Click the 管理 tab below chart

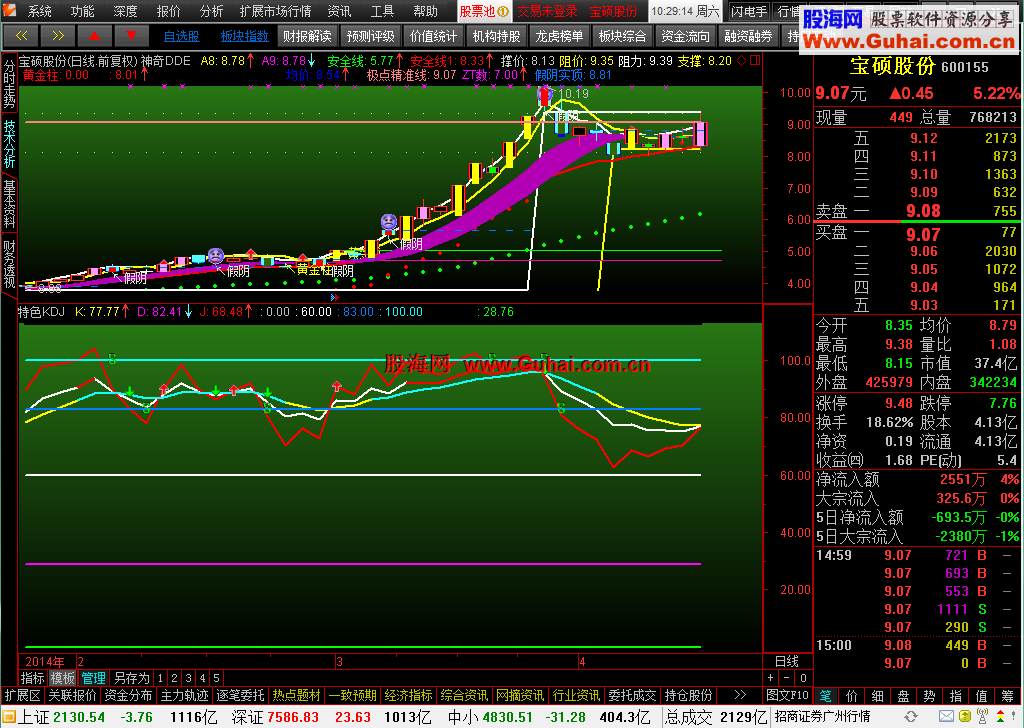(93, 678)
